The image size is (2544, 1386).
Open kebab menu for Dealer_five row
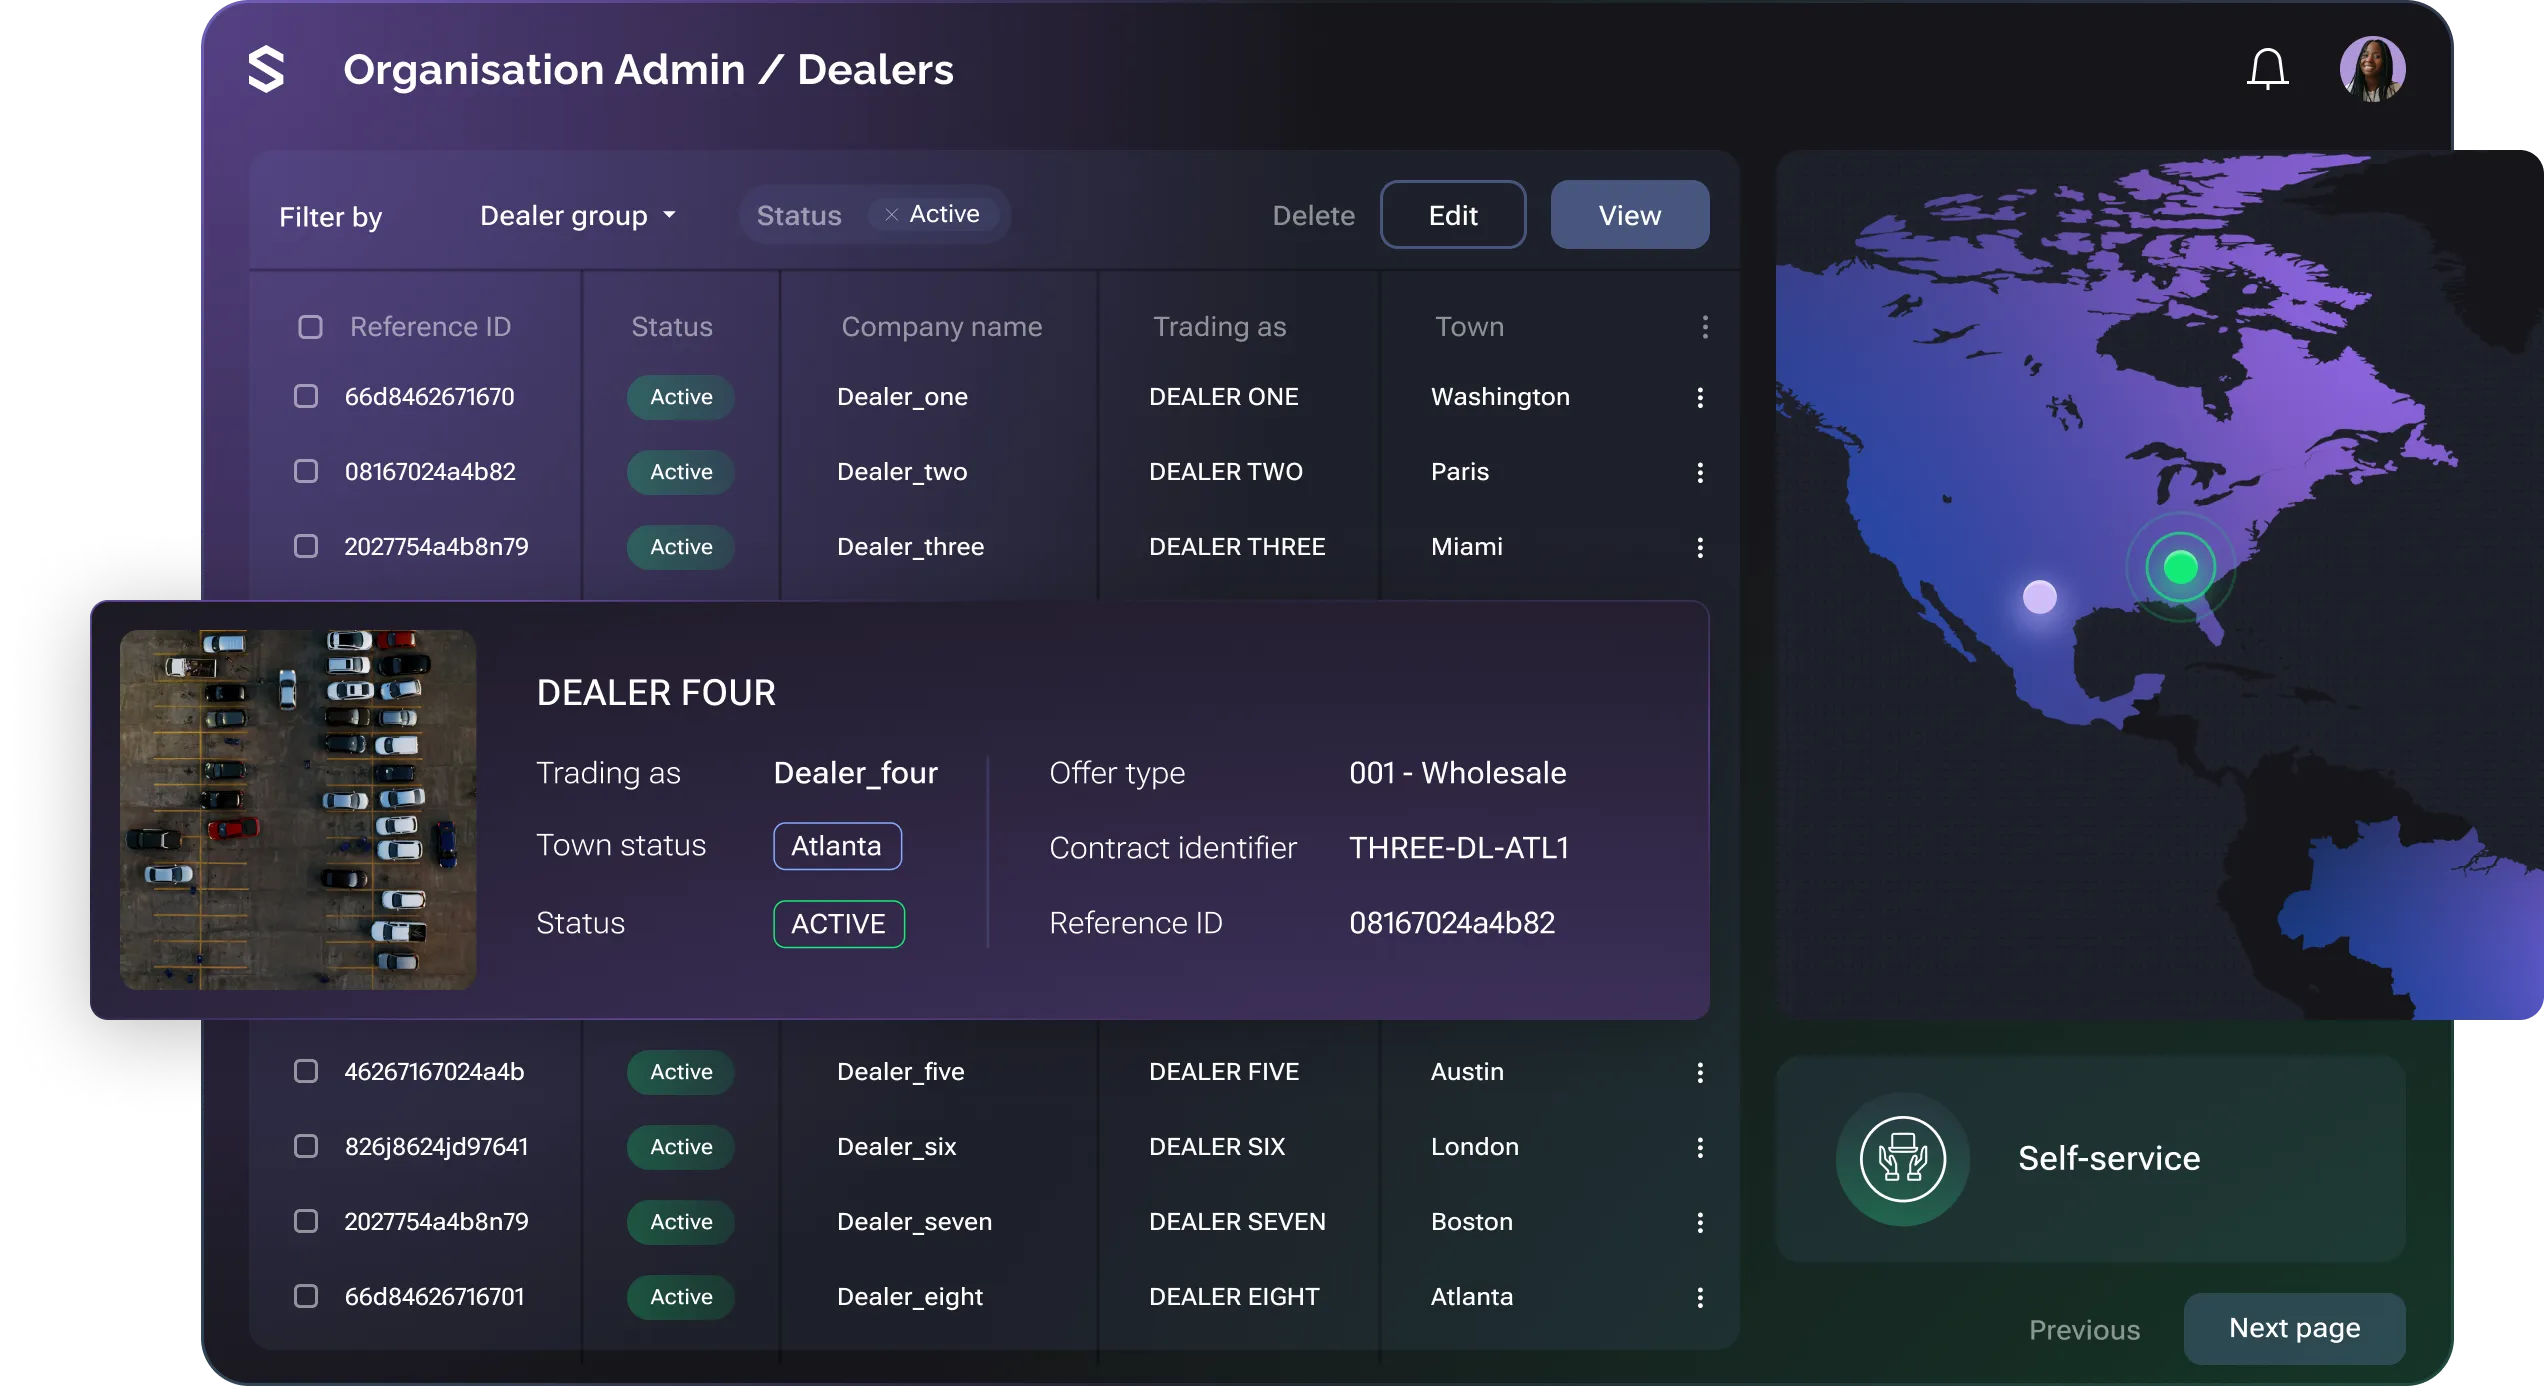pos(1700,1072)
